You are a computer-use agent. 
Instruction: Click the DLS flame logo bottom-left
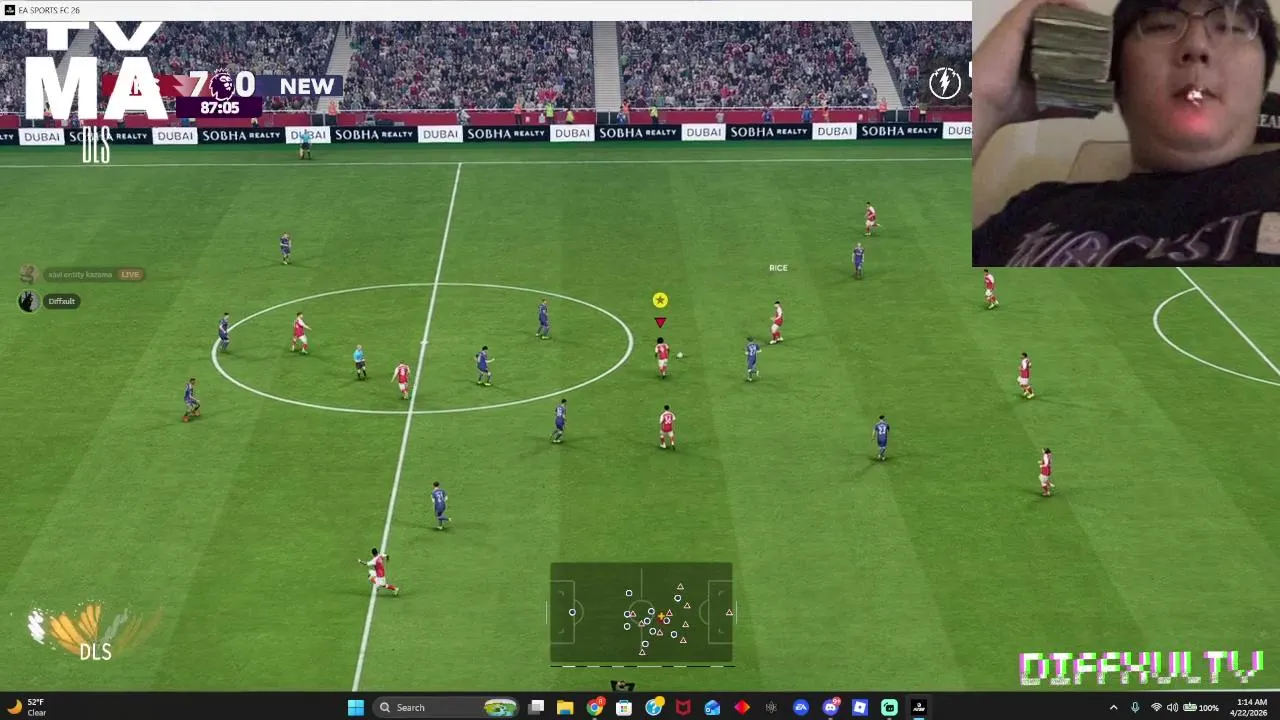[92, 631]
